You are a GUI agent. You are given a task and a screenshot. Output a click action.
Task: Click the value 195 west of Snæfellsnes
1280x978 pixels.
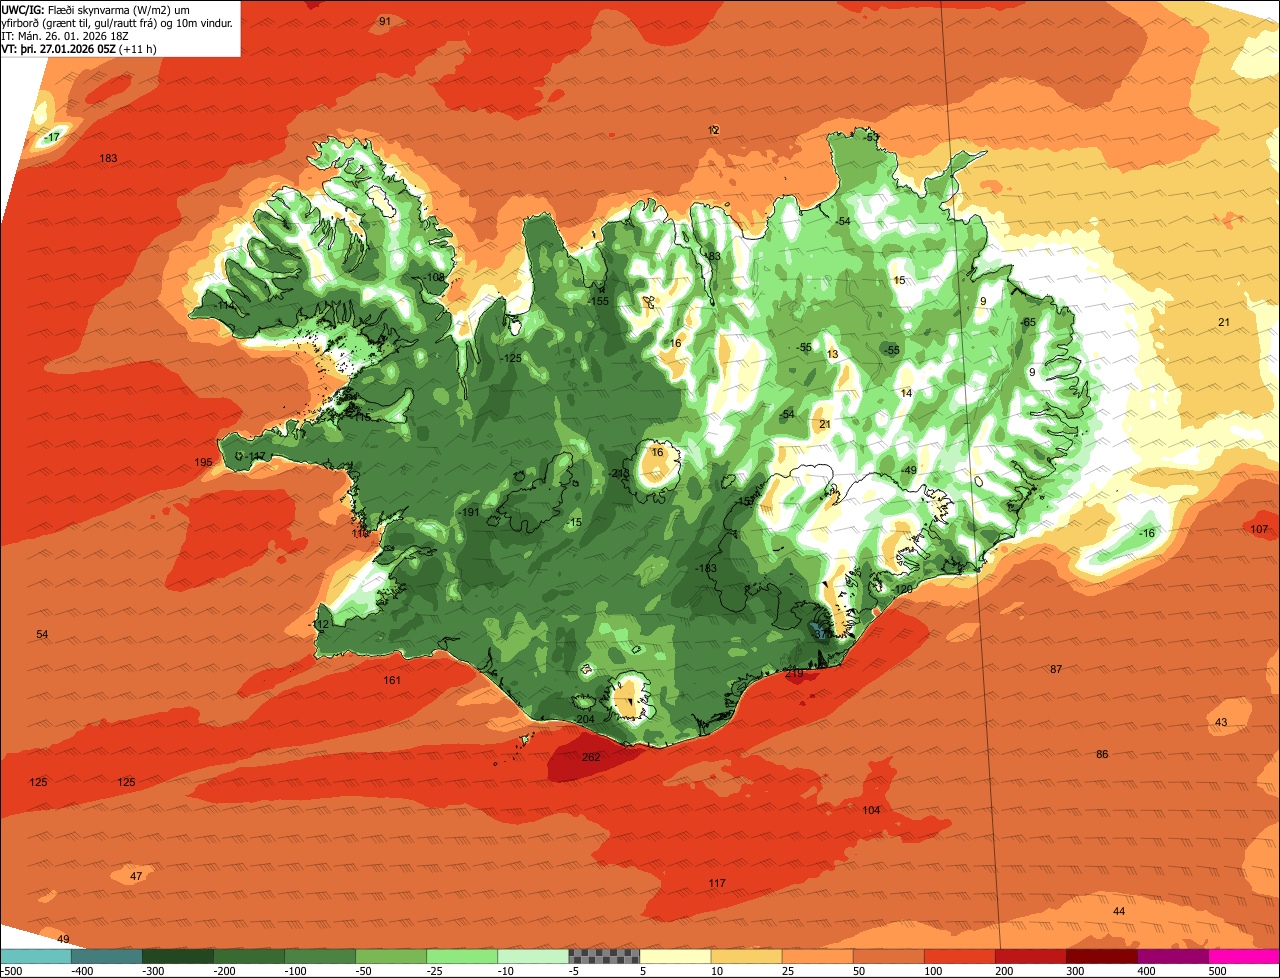tap(203, 462)
